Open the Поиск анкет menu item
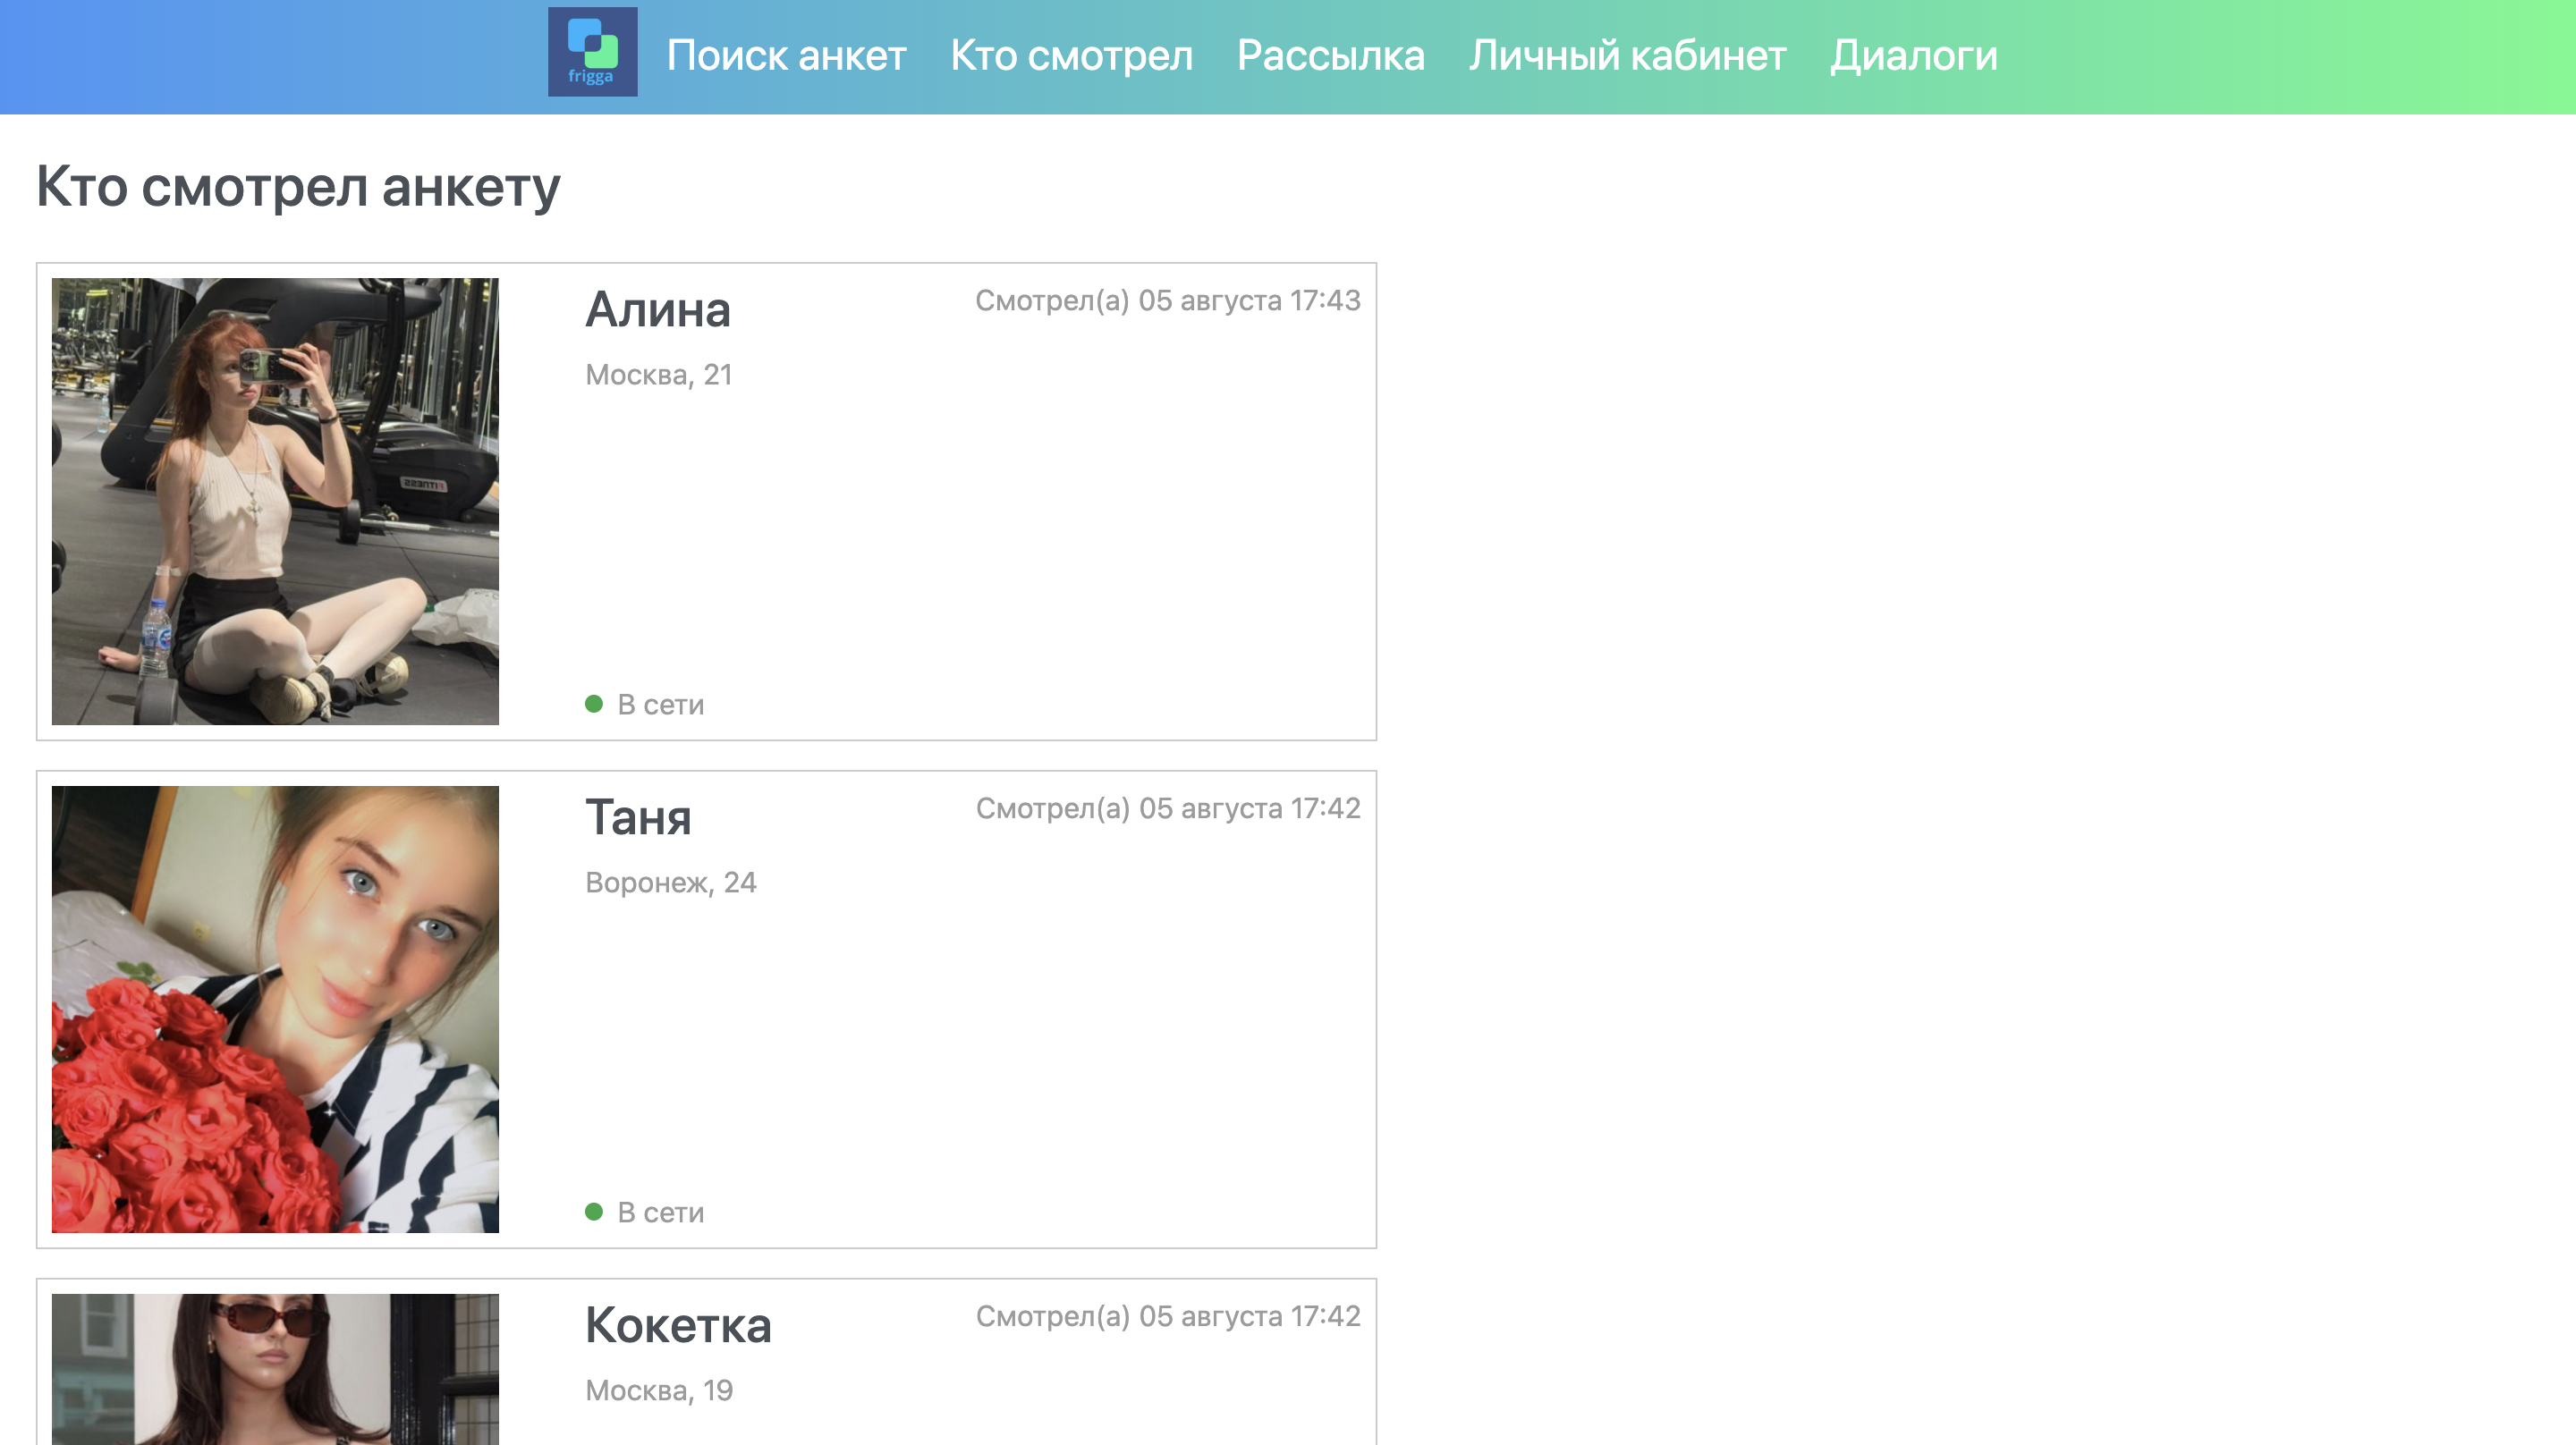 coord(786,56)
